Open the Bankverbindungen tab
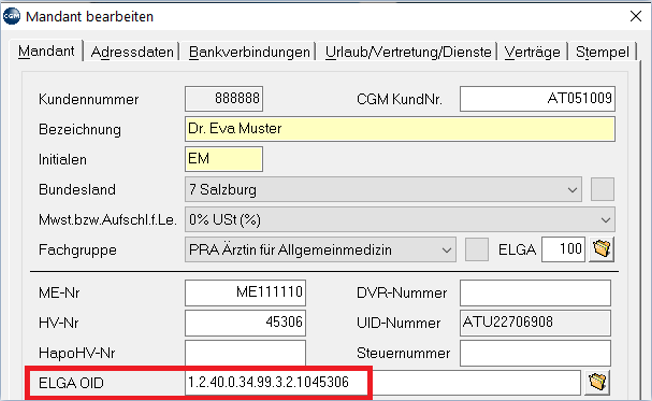Viewport: 652px width, 401px height. (x=249, y=52)
